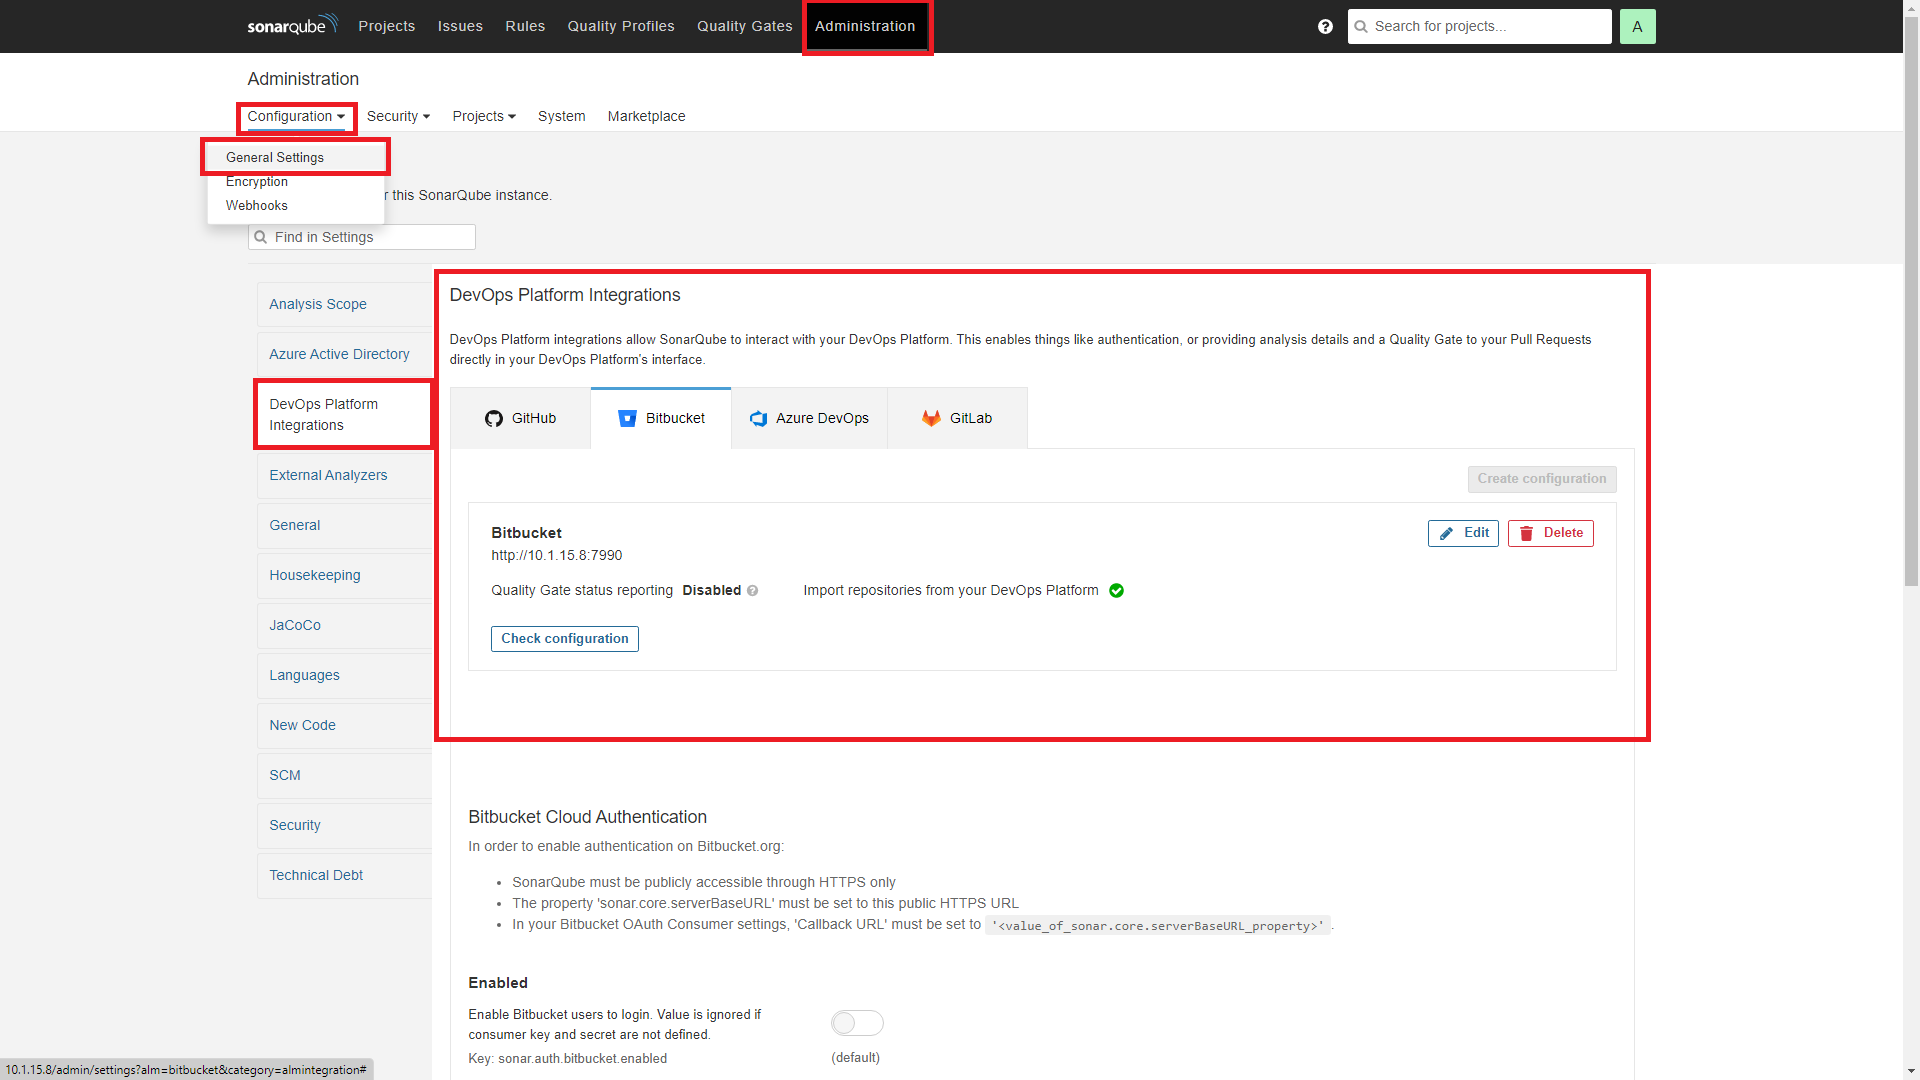Open Azure Active Directory settings category
This screenshot has width=1920, height=1080.
(x=345, y=355)
